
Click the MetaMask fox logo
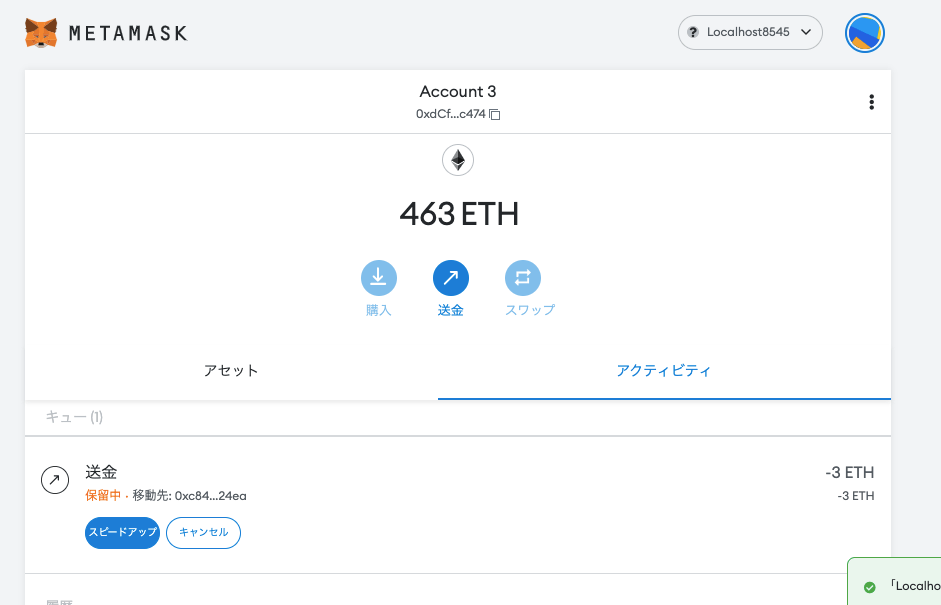(x=41, y=32)
